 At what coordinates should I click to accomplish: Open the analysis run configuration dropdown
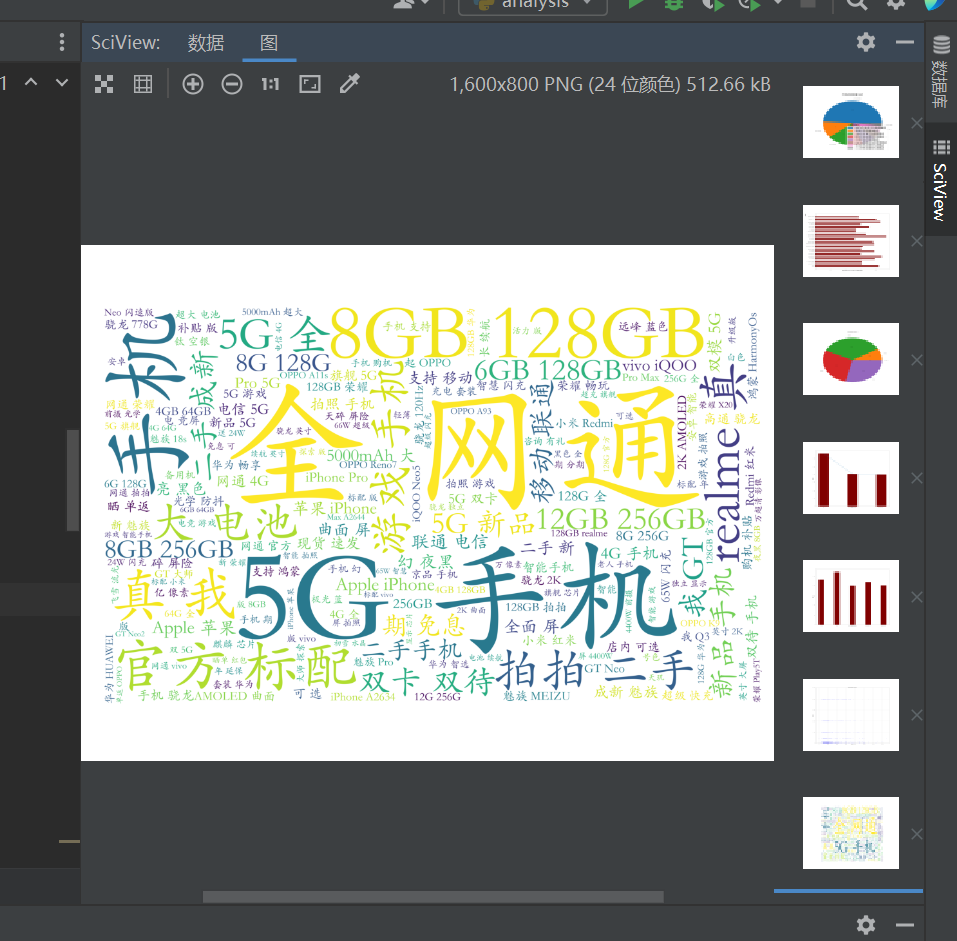pyautogui.click(x=533, y=5)
